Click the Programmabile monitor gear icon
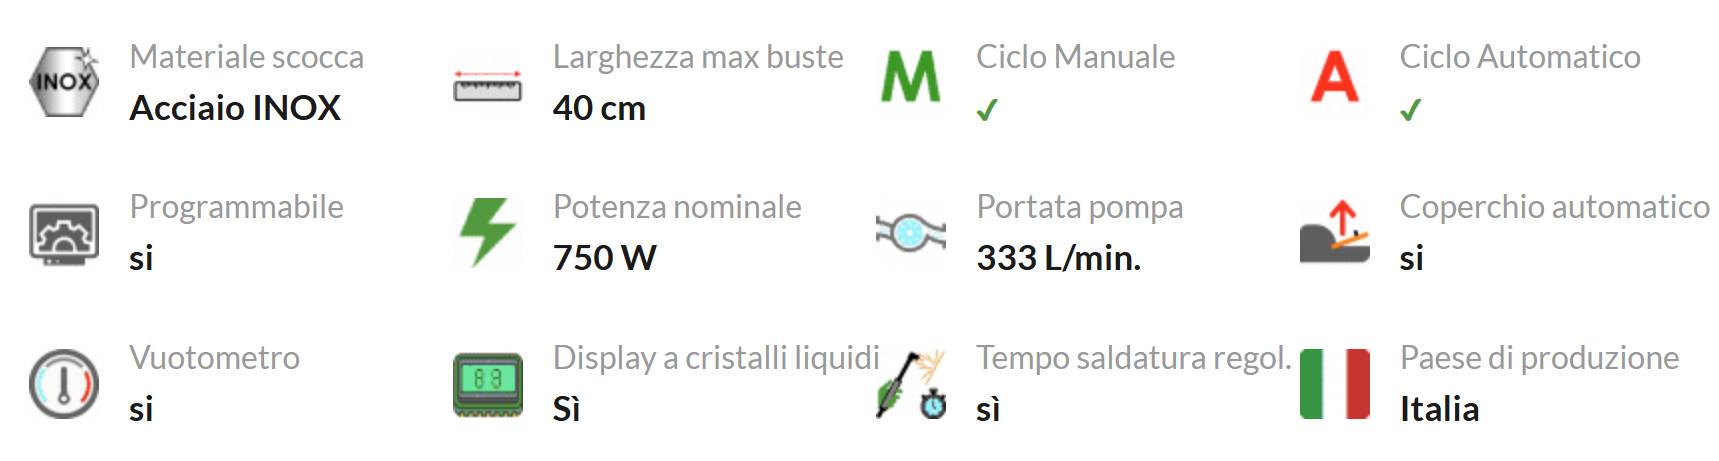 tap(64, 234)
